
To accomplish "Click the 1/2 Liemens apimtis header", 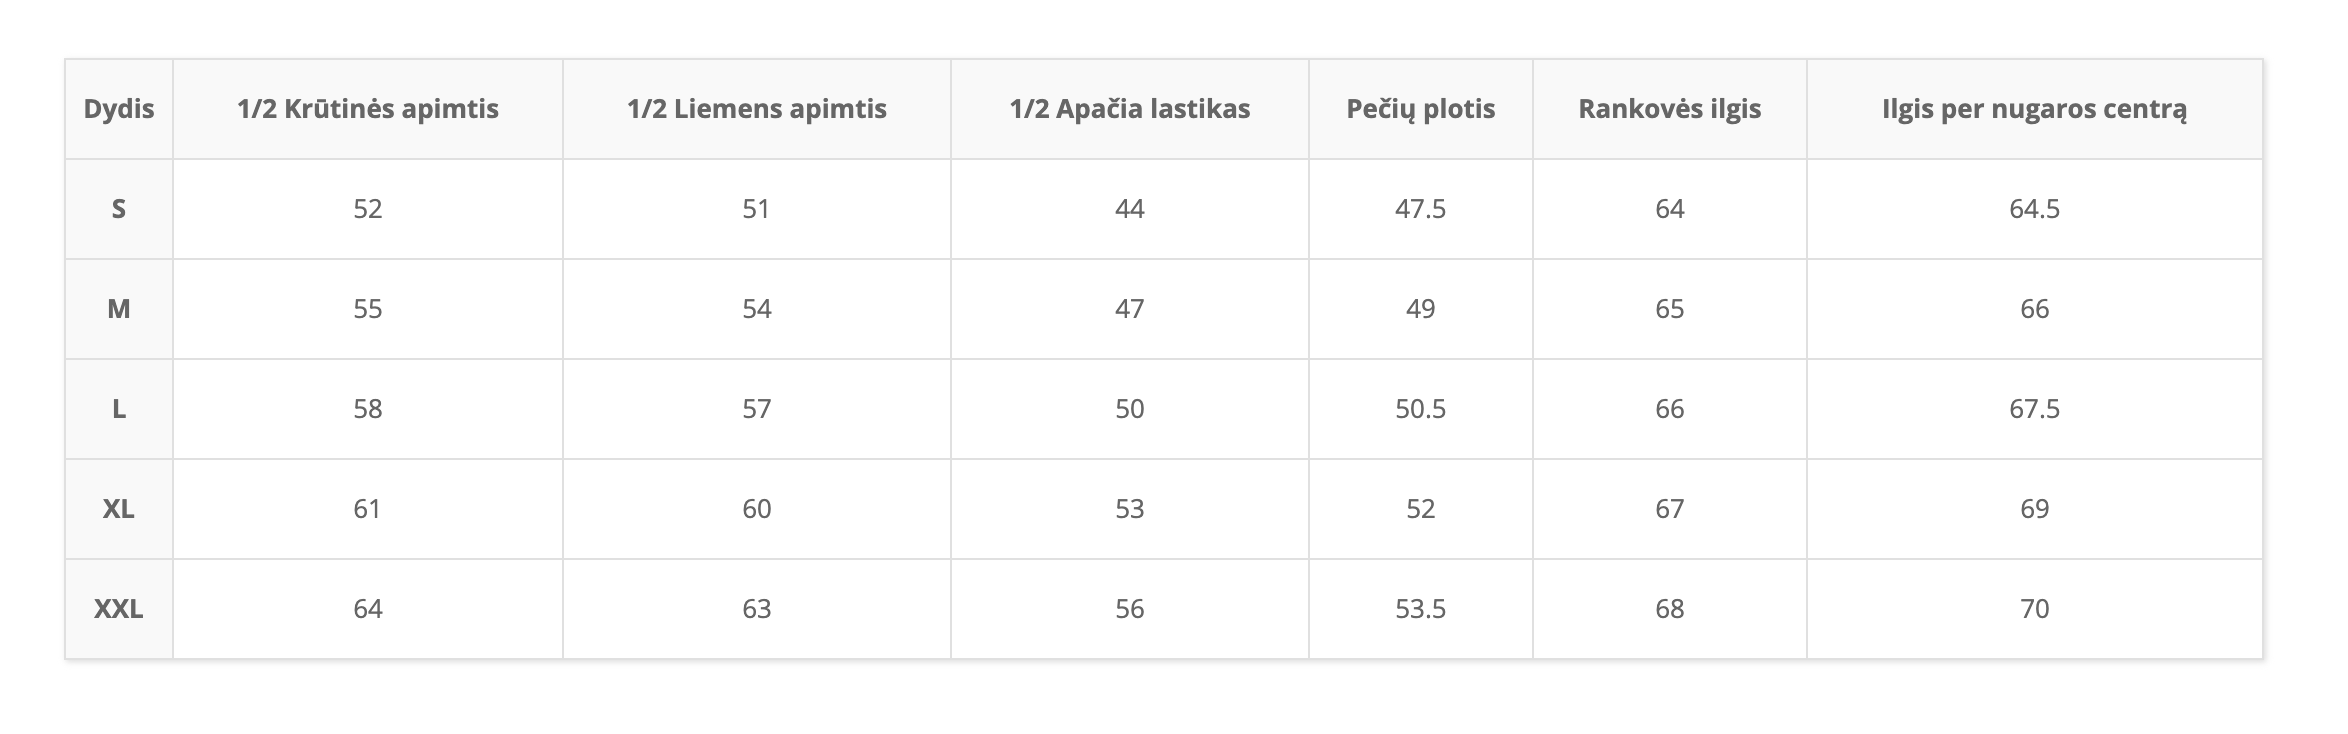I will [757, 109].
